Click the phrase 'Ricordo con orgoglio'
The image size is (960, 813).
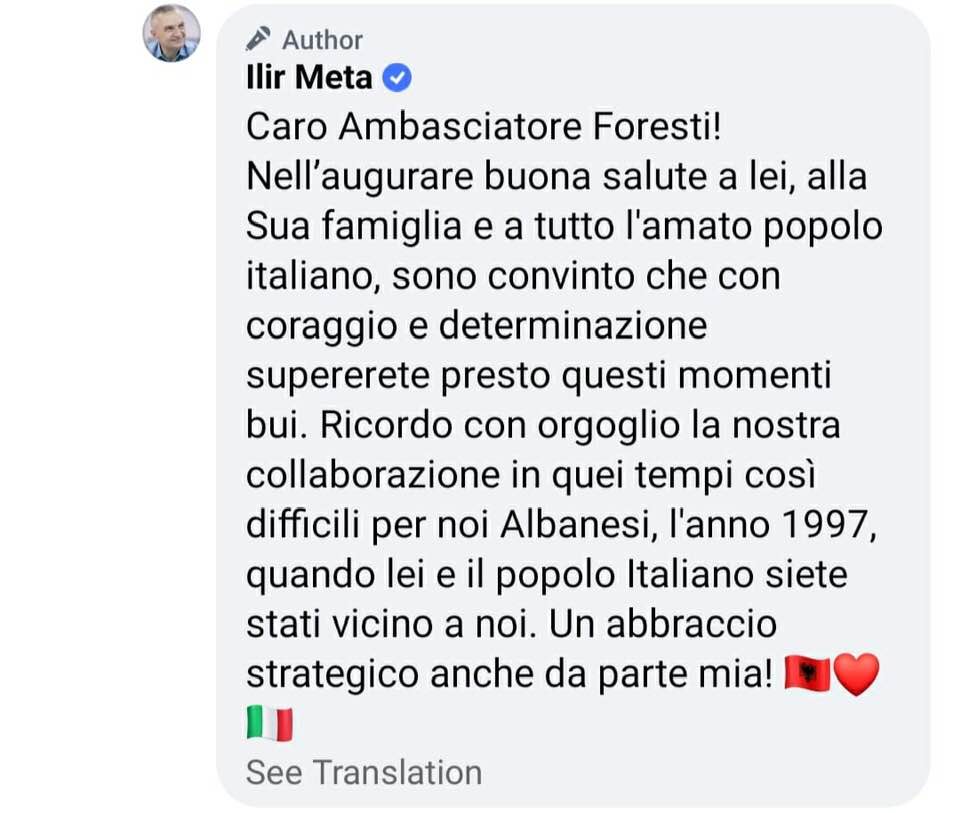(x=500, y=426)
